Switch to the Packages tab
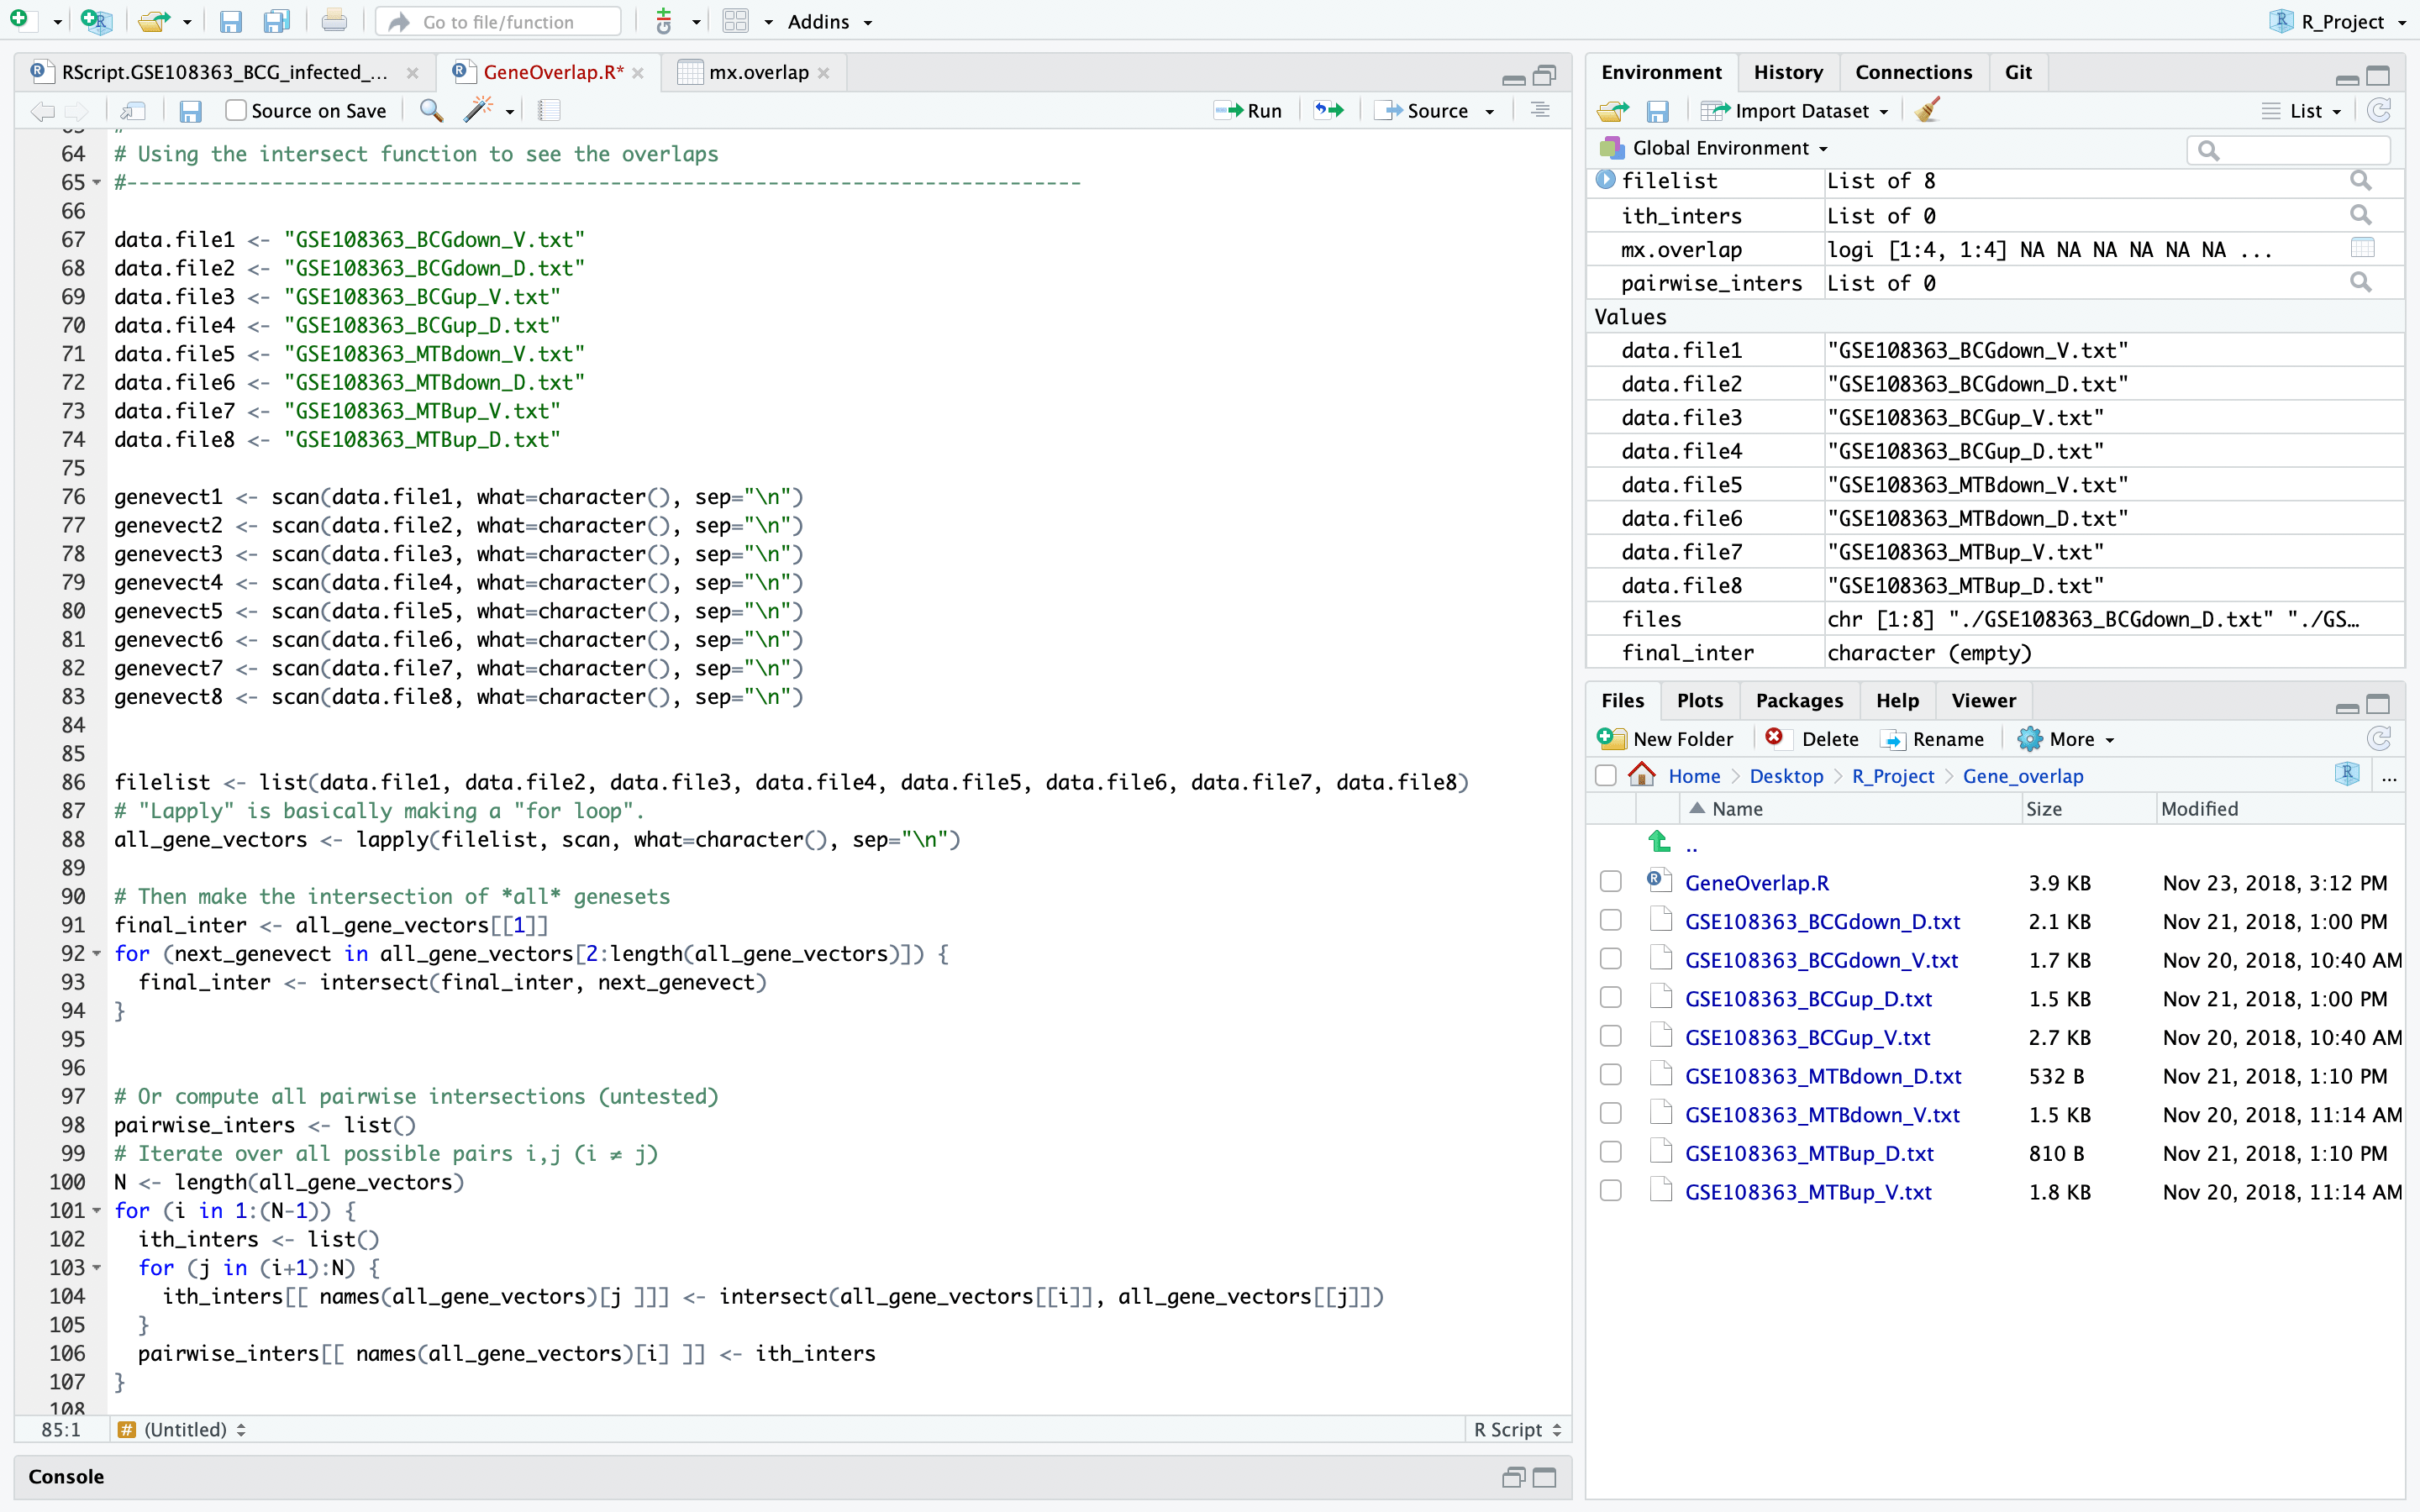This screenshot has height=1512, width=2420. click(1798, 701)
